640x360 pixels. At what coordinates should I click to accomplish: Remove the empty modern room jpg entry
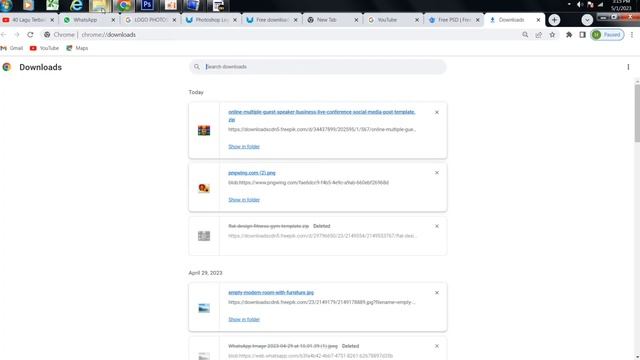pos(437,293)
